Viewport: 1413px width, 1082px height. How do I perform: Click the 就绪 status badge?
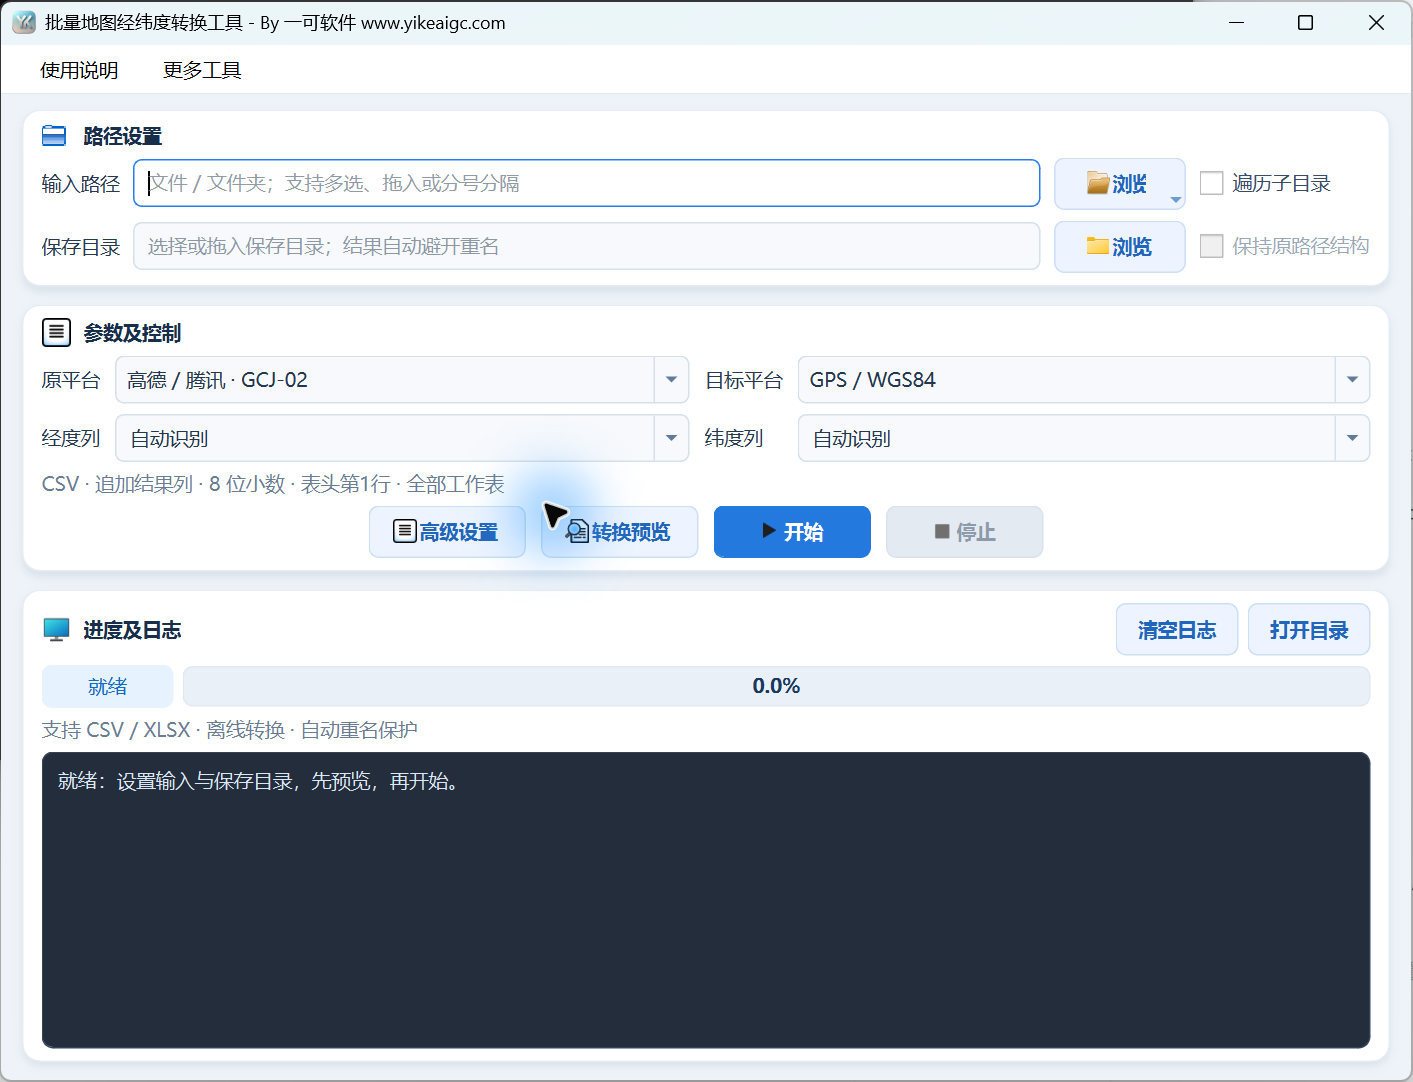pyautogui.click(x=107, y=686)
